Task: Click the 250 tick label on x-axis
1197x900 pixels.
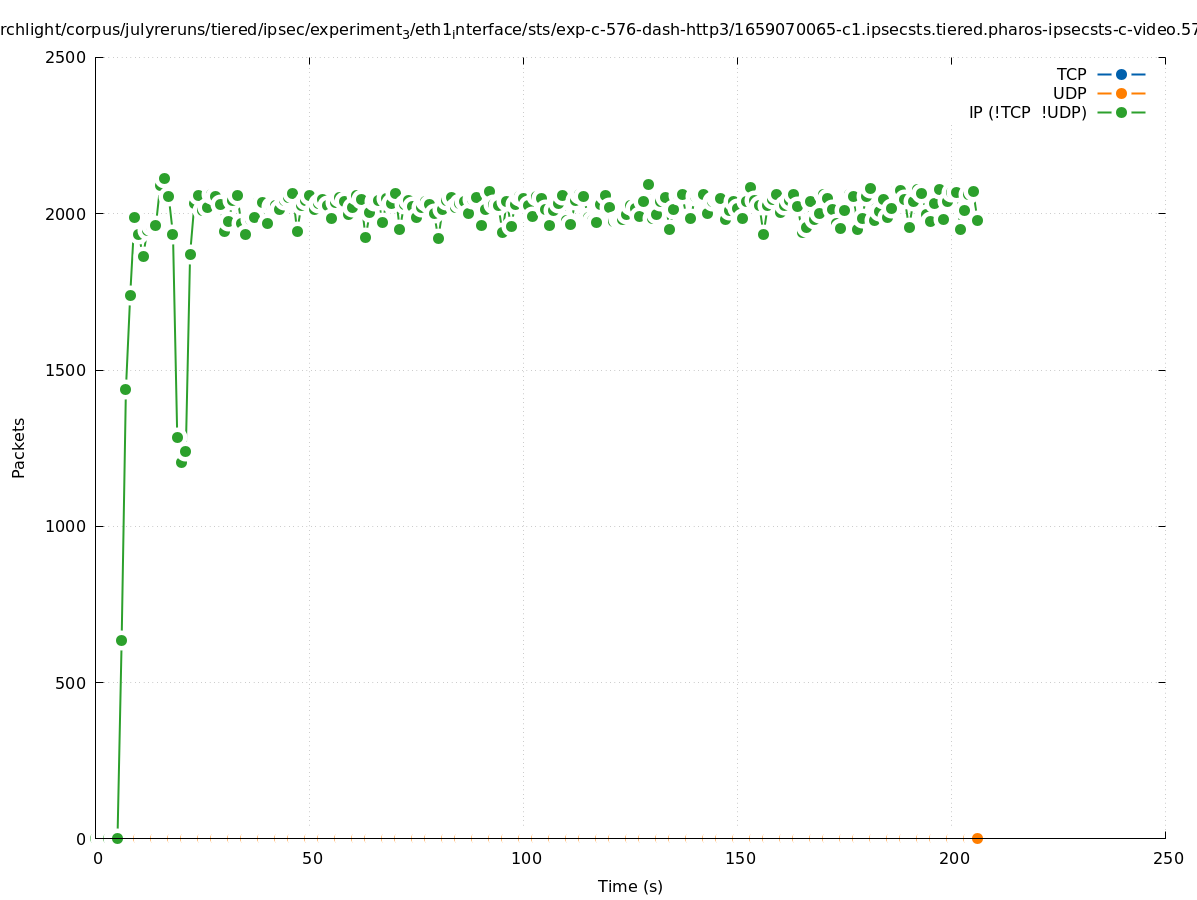Action: coord(1167,858)
